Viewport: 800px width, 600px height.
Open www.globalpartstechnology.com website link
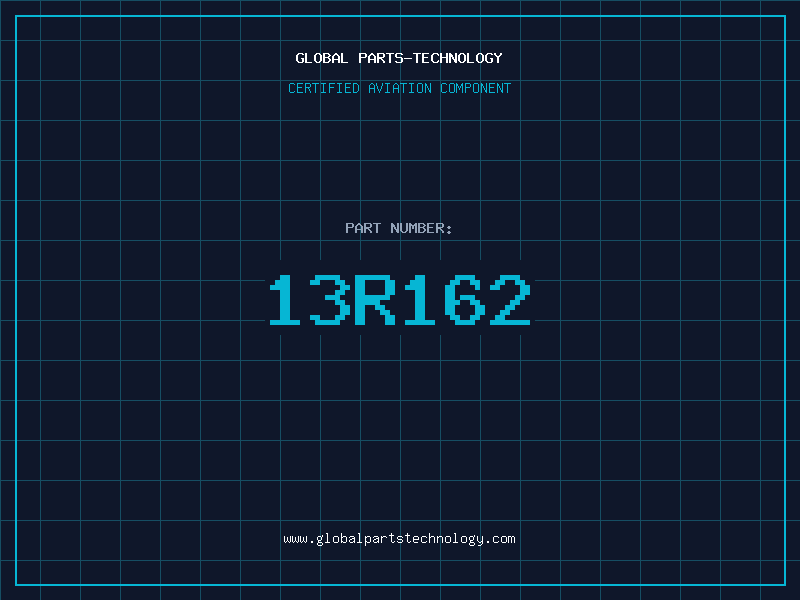[x=399, y=539]
